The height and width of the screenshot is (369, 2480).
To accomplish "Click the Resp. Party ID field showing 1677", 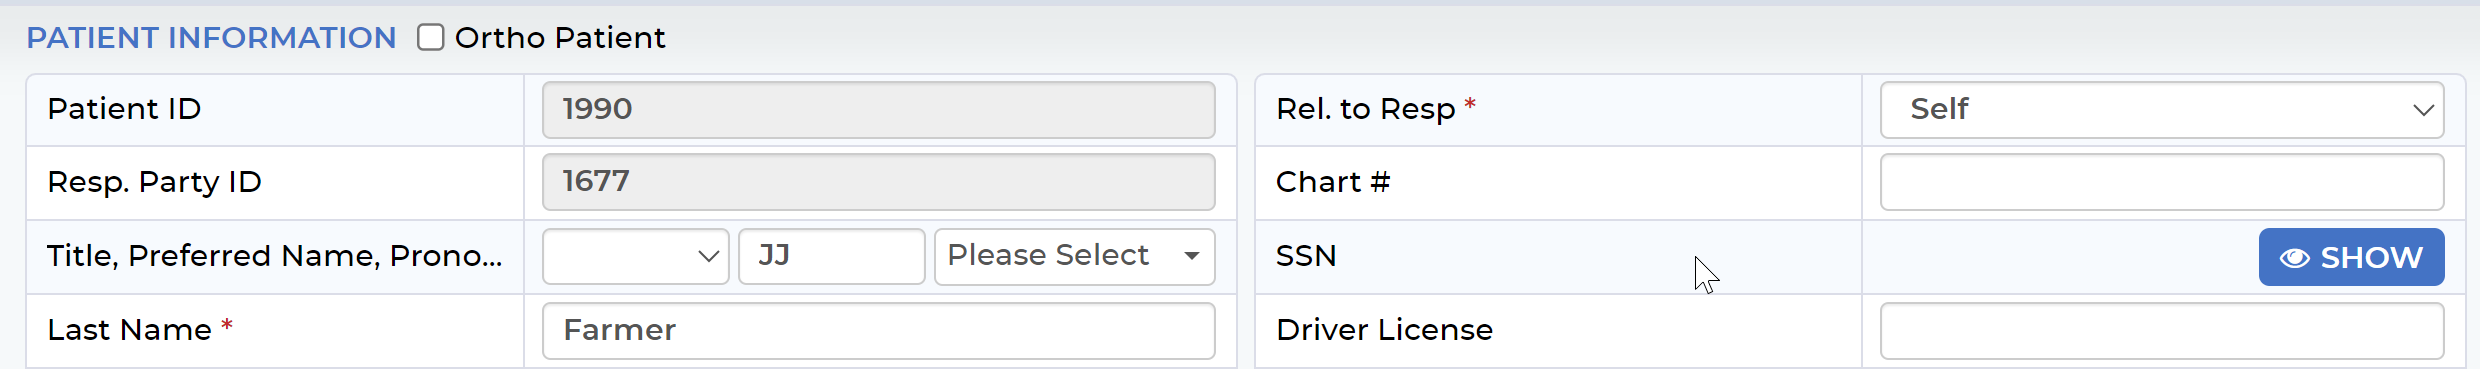I will pos(879,182).
